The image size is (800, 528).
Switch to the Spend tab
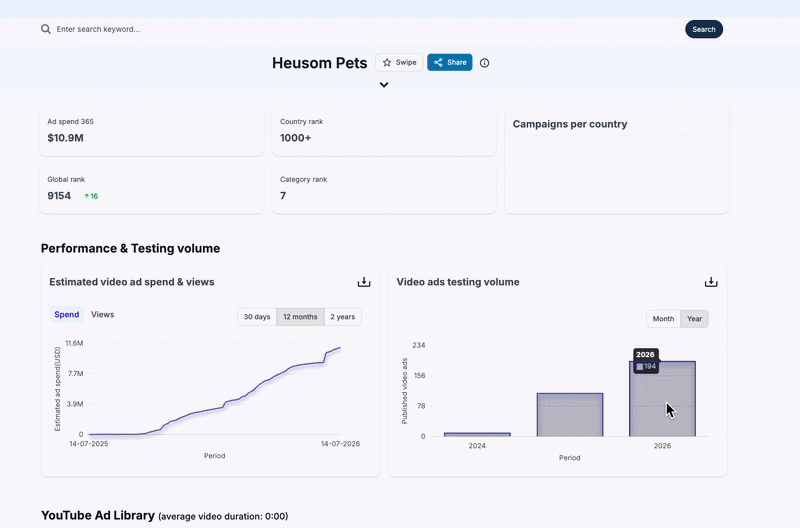67,314
